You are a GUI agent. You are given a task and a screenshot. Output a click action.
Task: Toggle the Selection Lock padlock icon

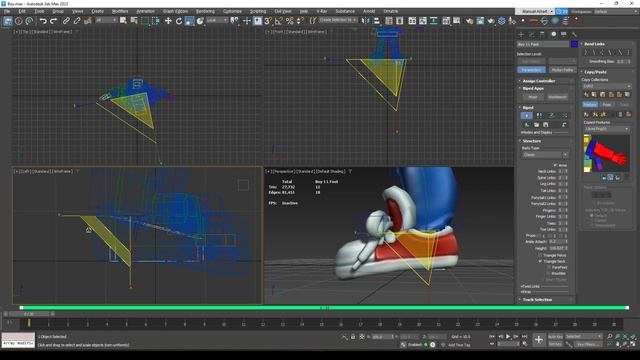pos(353,337)
